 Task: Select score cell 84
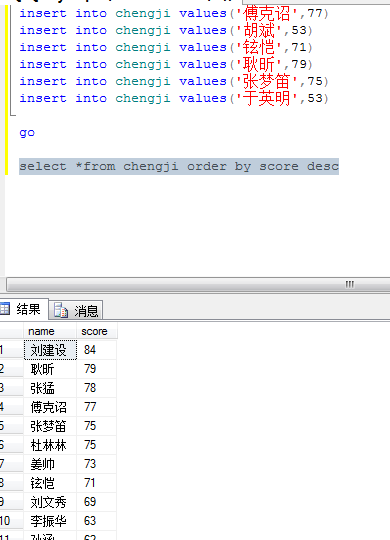pos(96,350)
